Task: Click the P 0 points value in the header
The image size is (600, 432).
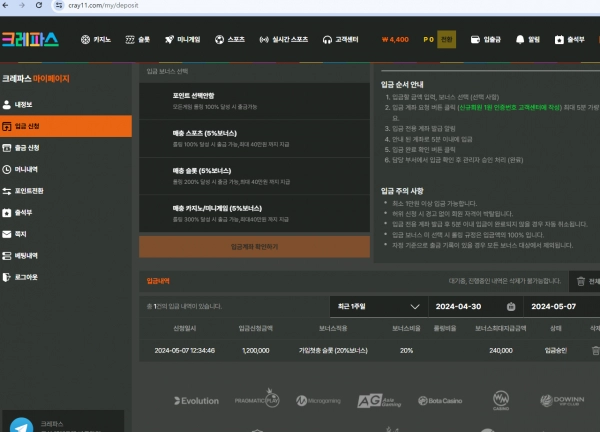Action: [428, 39]
